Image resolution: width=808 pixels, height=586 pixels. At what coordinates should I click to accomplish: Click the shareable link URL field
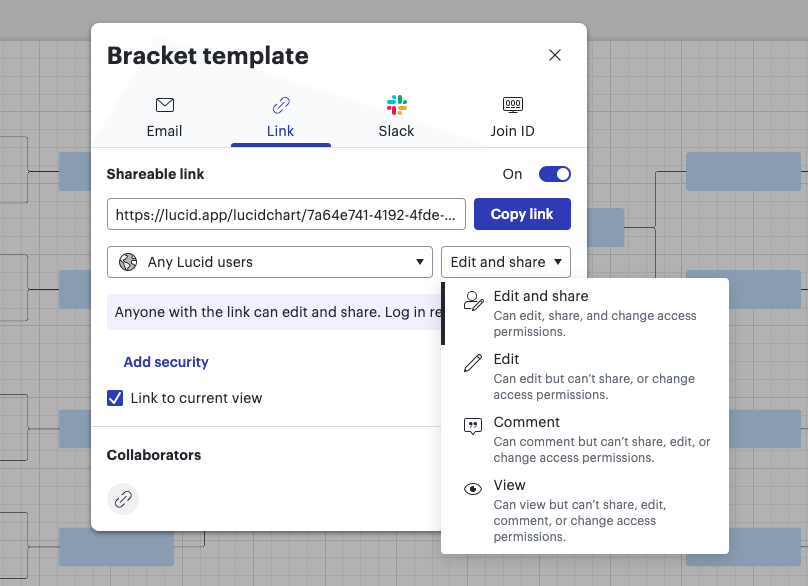(287, 214)
